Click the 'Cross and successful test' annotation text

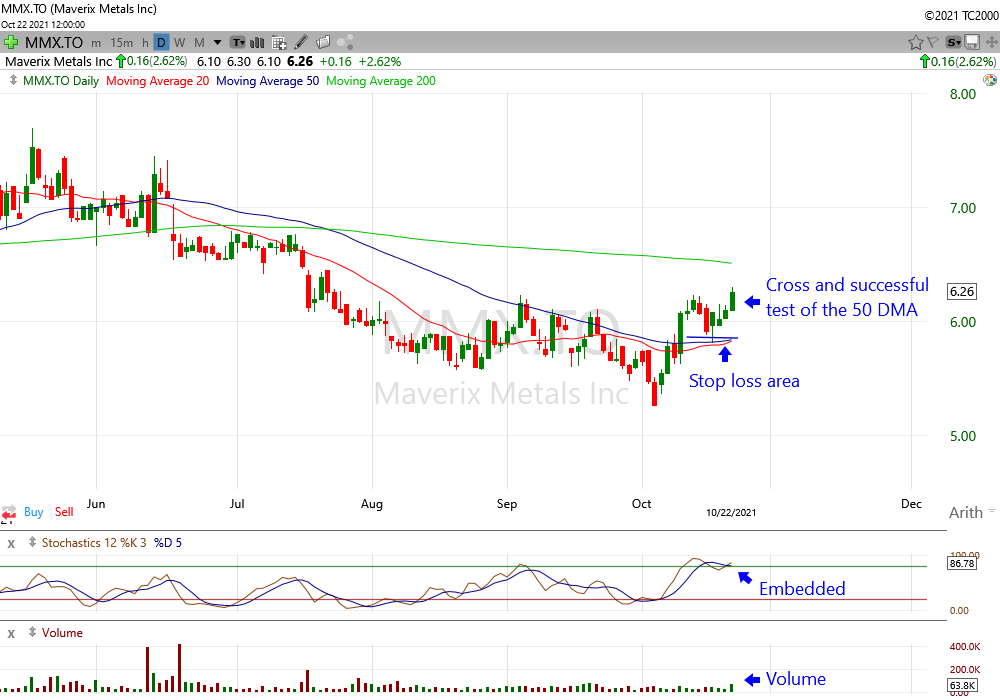pos(847,297)
